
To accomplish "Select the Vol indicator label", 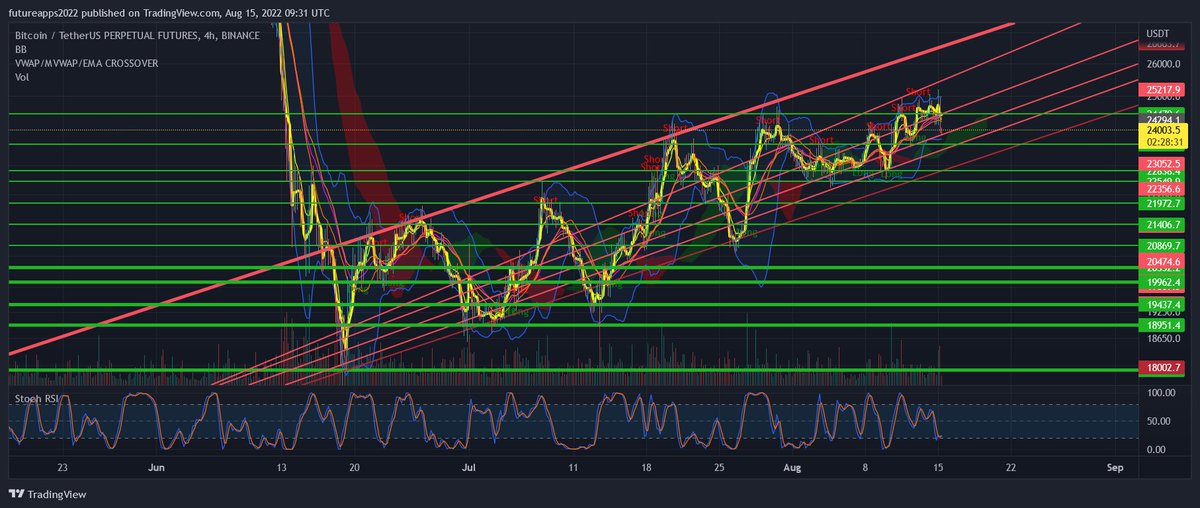I will click(x=21, y=75).
